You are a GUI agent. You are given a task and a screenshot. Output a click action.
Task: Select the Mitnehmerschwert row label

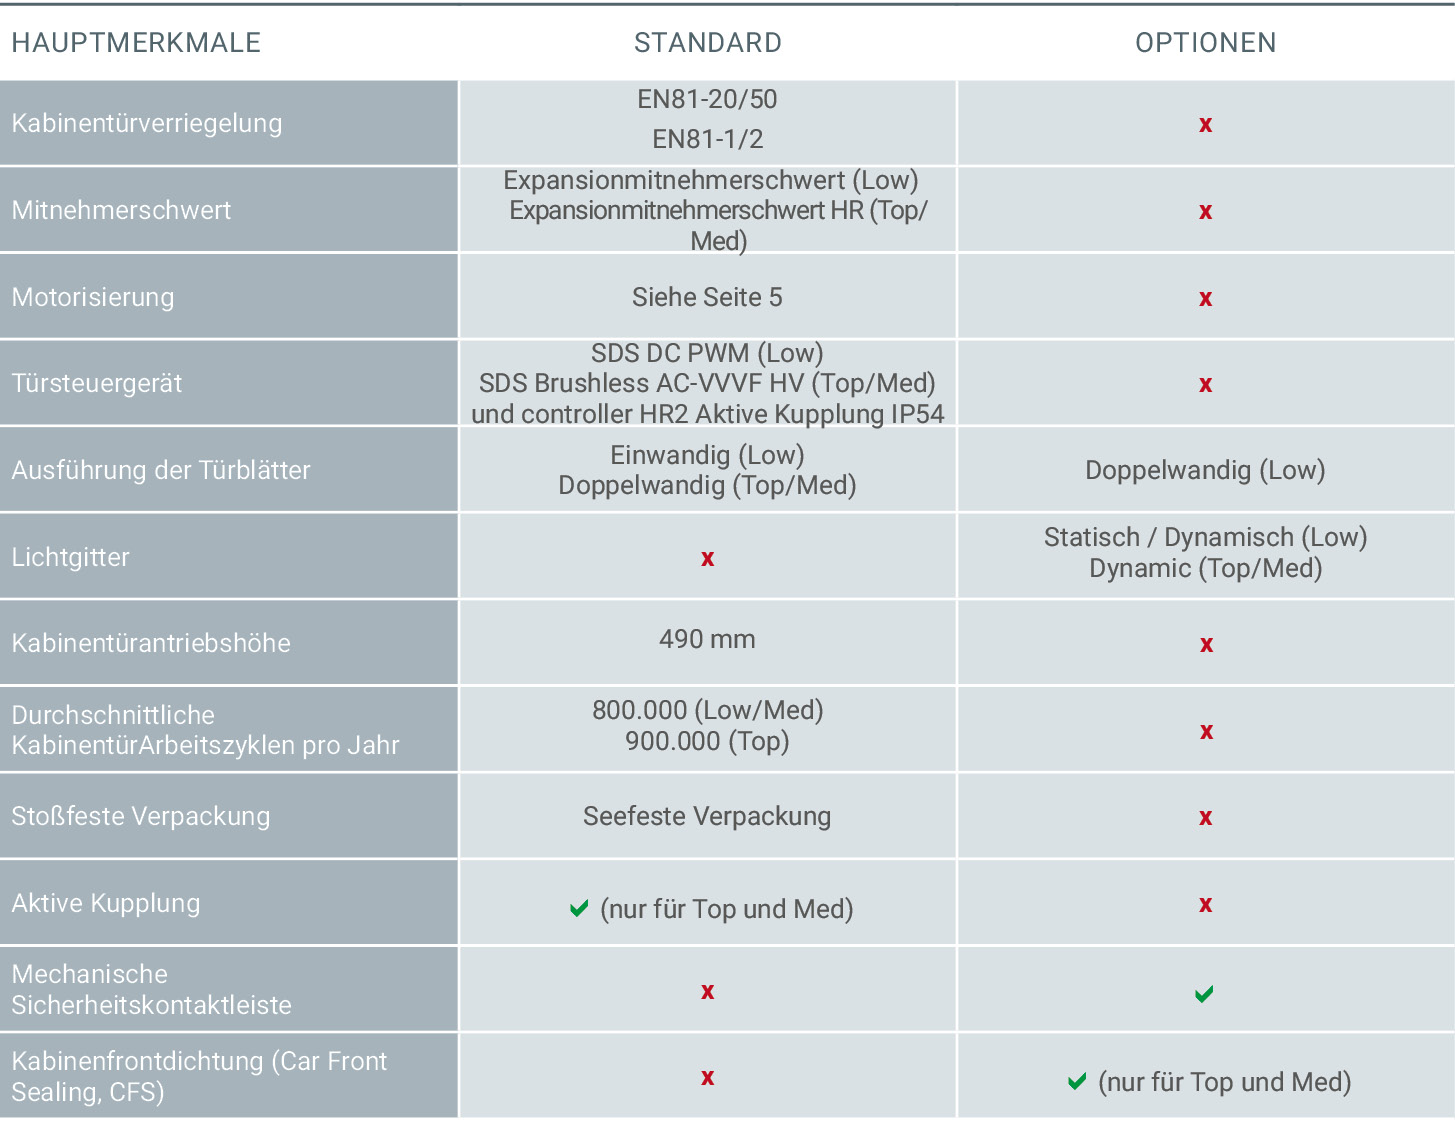tap(121, 210)
